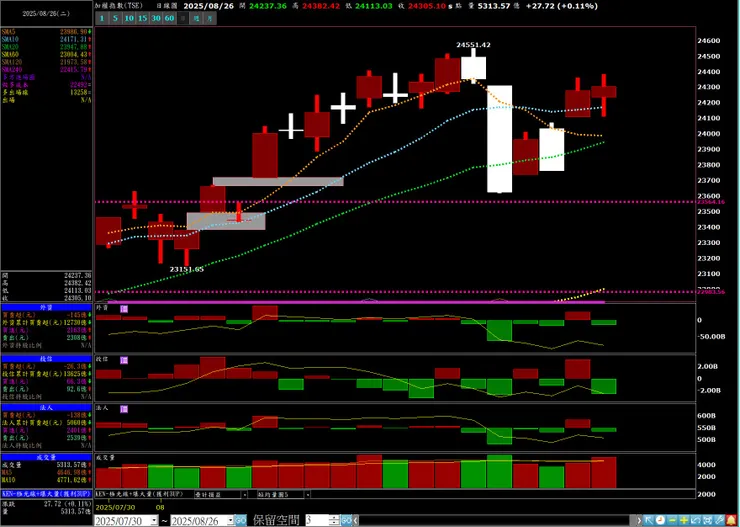Switch to the weekly (週) chart button
This screenshot has height=527, width=740.
coord(196,18)
